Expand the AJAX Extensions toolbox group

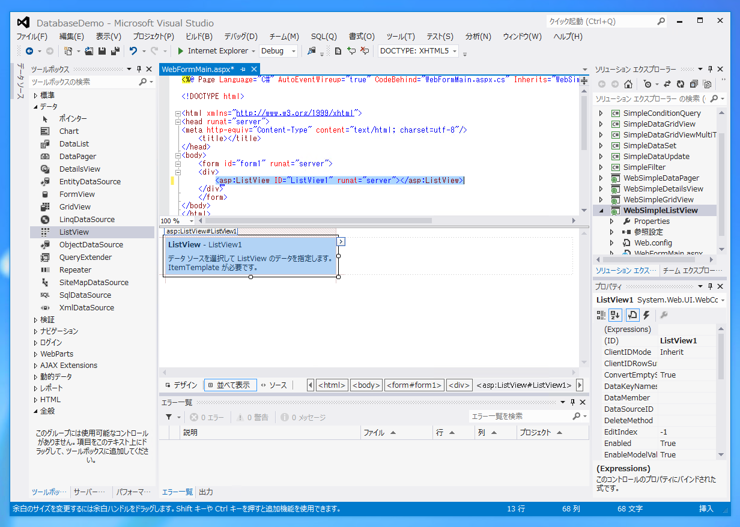(x=35, y=365)
